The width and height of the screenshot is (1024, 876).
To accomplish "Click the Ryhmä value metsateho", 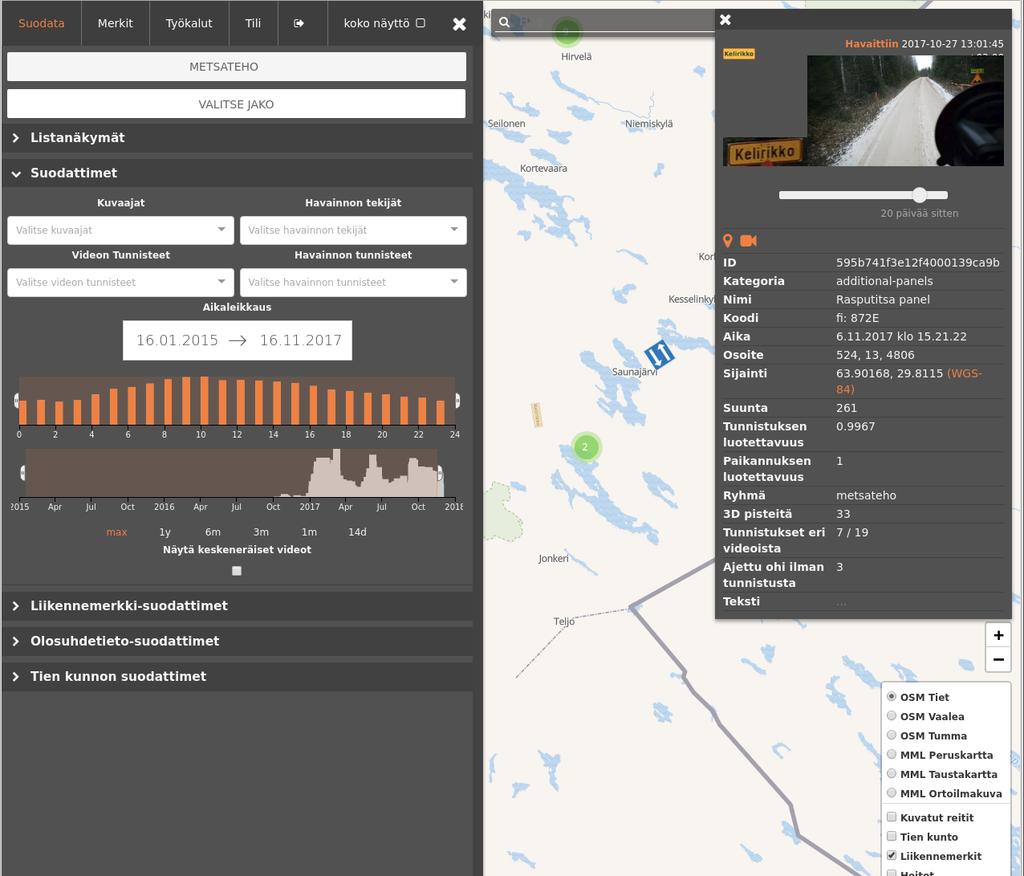I will (866, 495).
